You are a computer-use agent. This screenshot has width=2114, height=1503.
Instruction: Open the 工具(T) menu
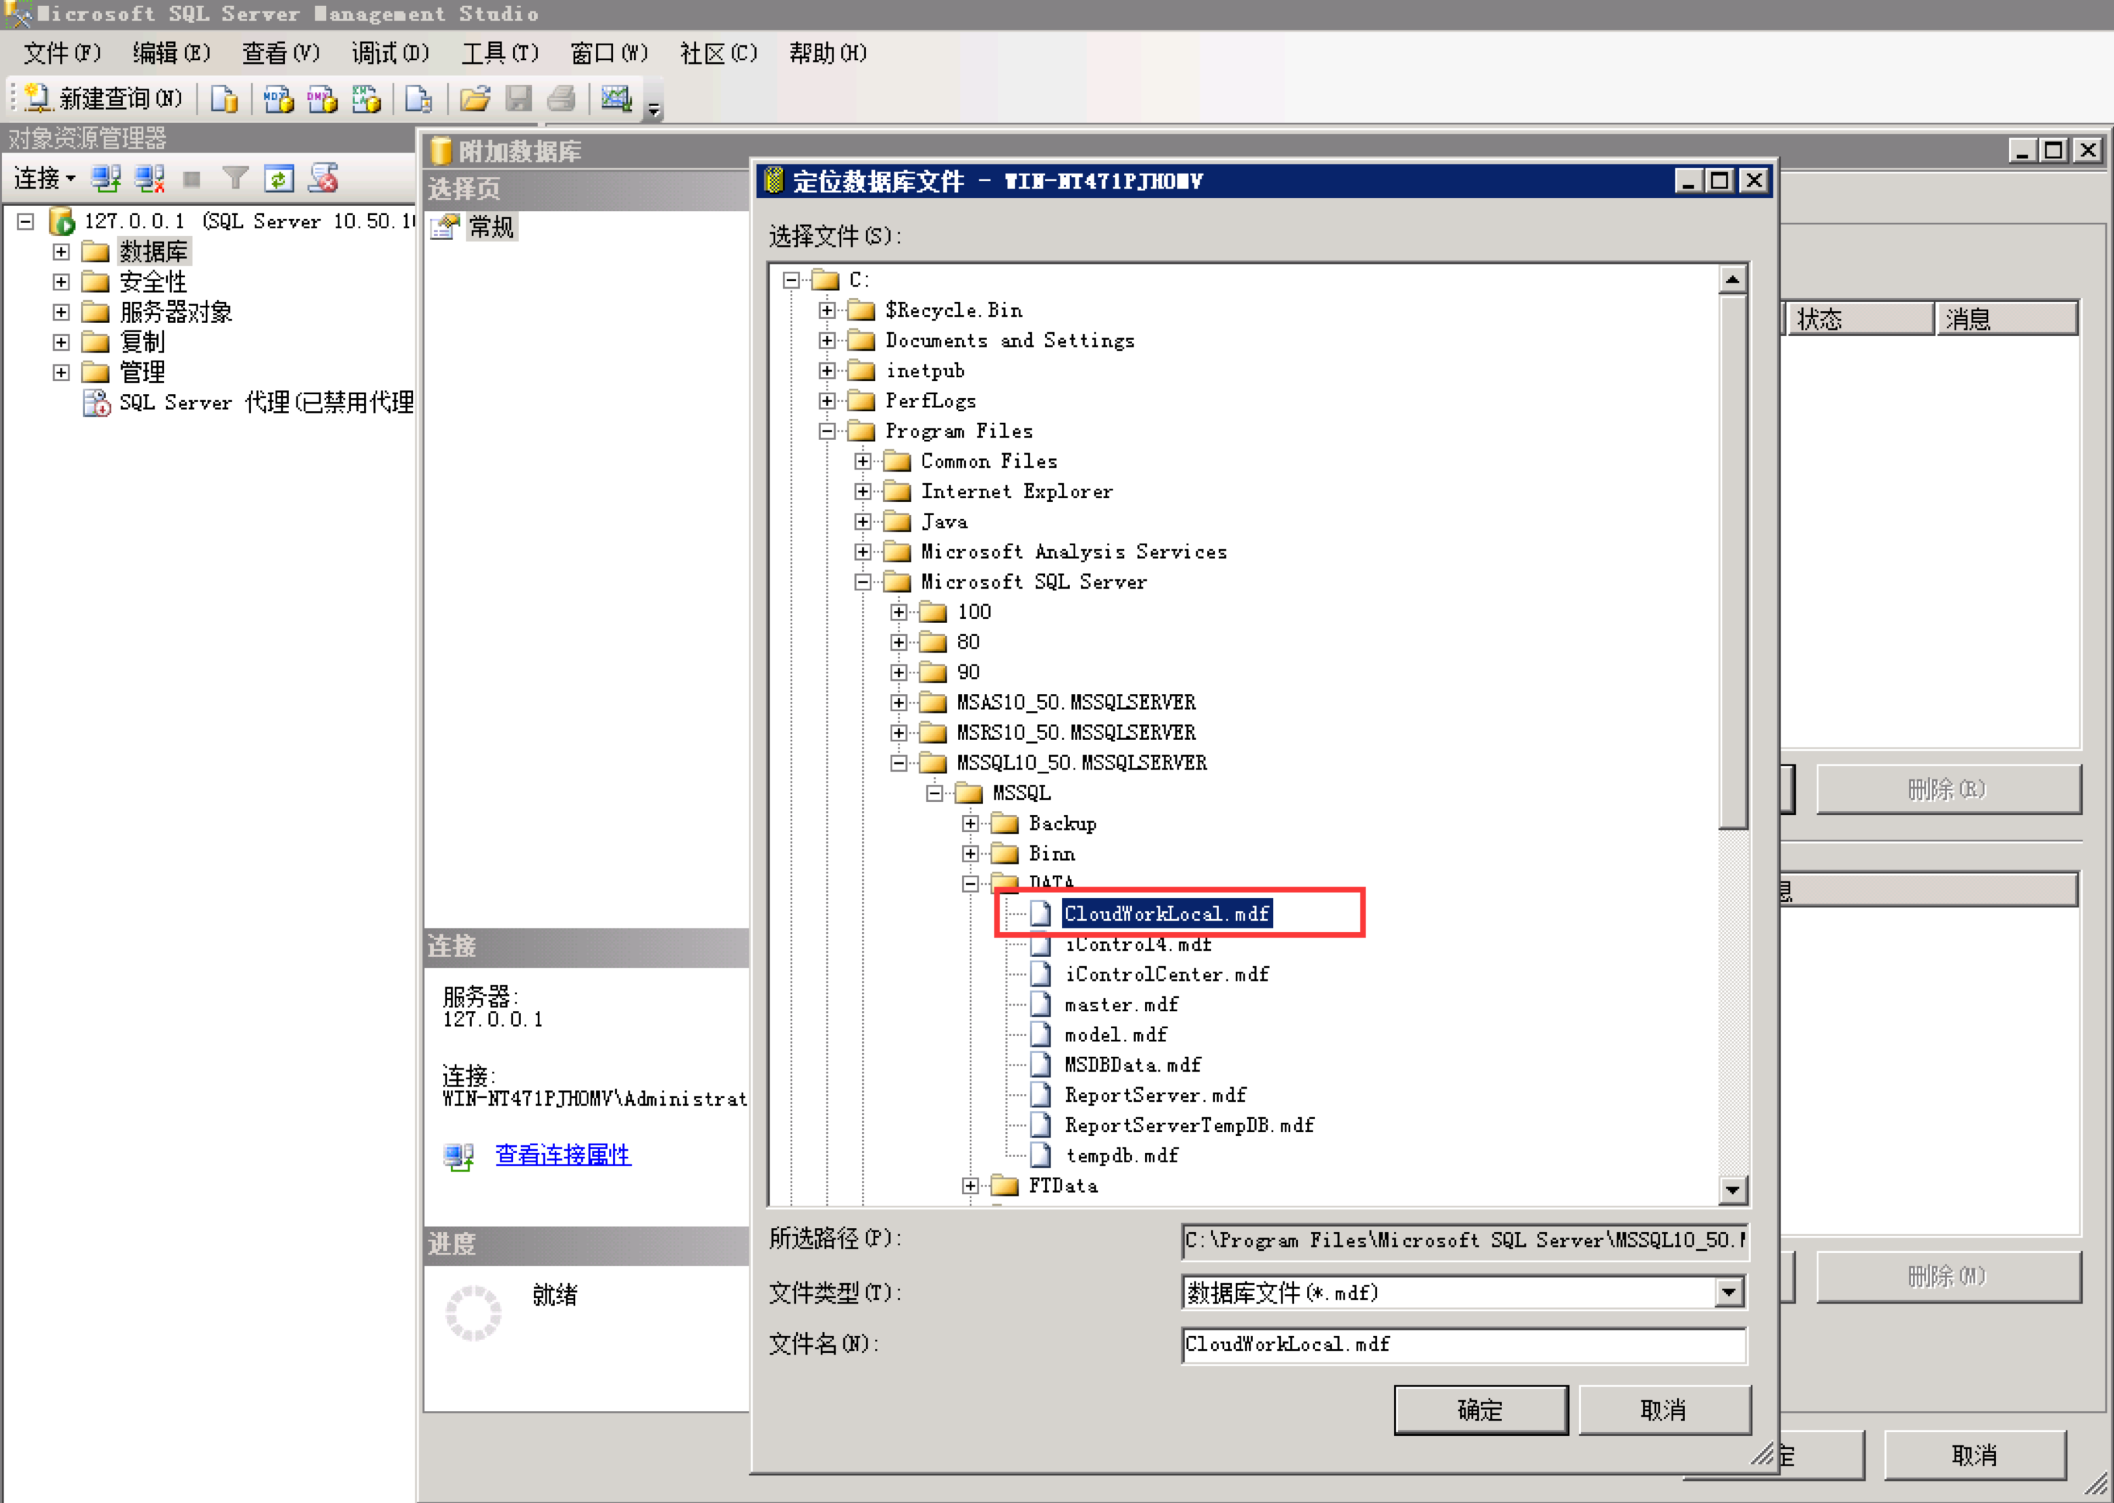(x=499, y=53)
